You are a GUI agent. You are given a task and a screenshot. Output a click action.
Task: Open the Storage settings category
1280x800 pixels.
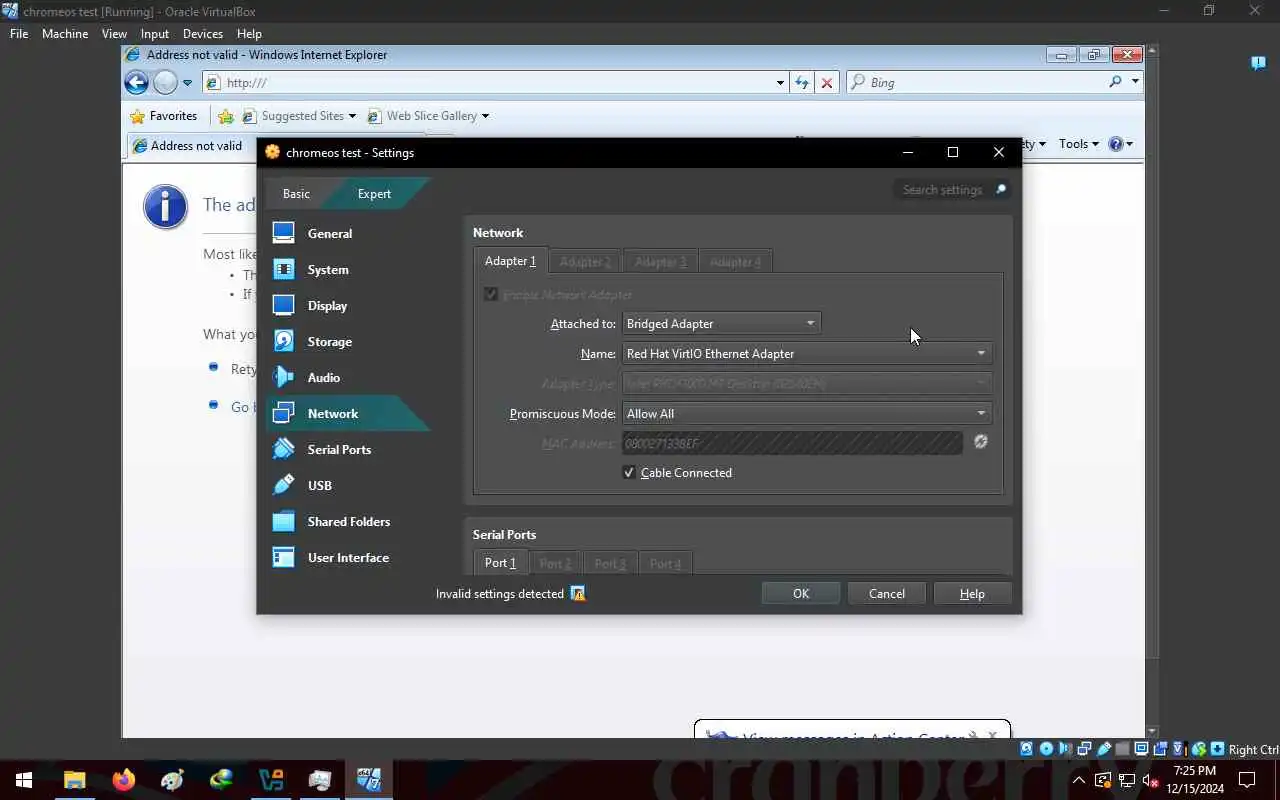(x=348, y=341)
